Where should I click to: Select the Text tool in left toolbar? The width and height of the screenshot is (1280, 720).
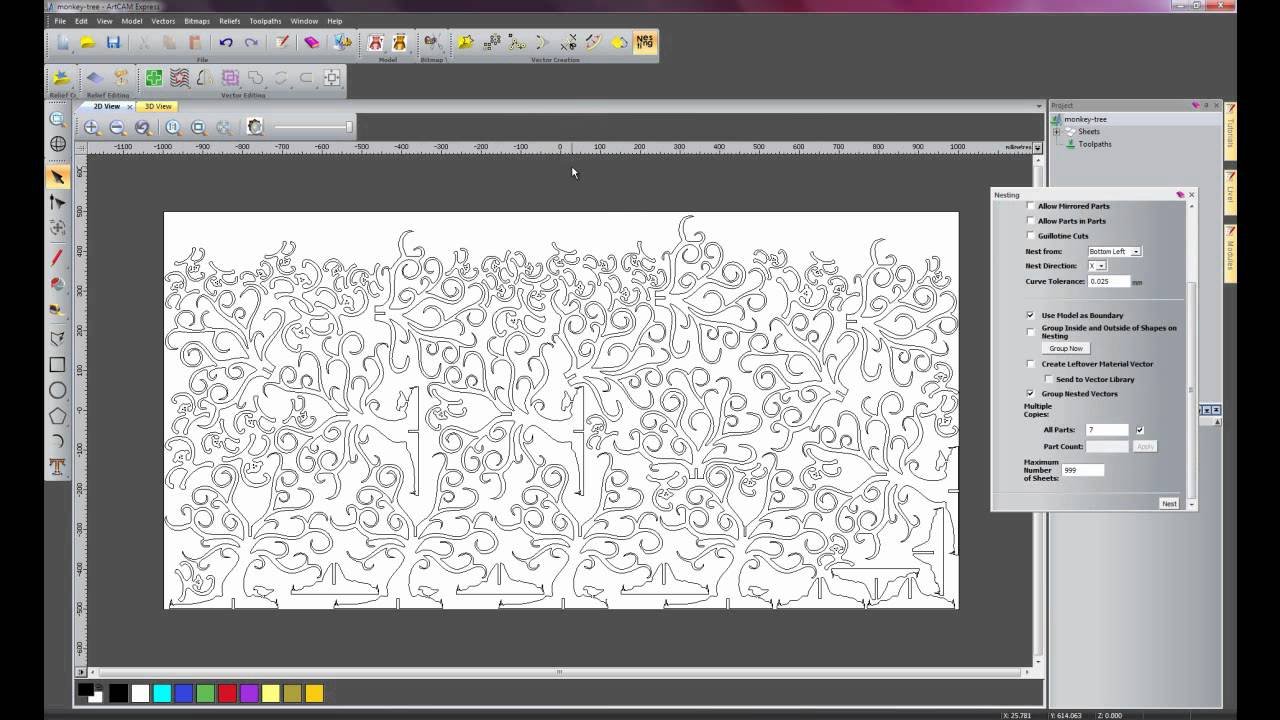(x=58, y=466)
